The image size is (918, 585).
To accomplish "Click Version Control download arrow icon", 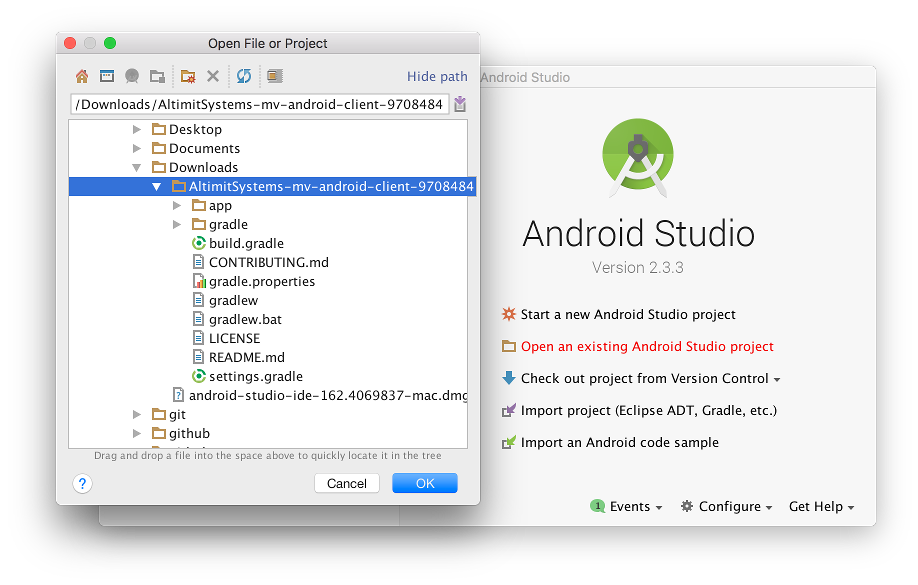I will coord(509,378).
